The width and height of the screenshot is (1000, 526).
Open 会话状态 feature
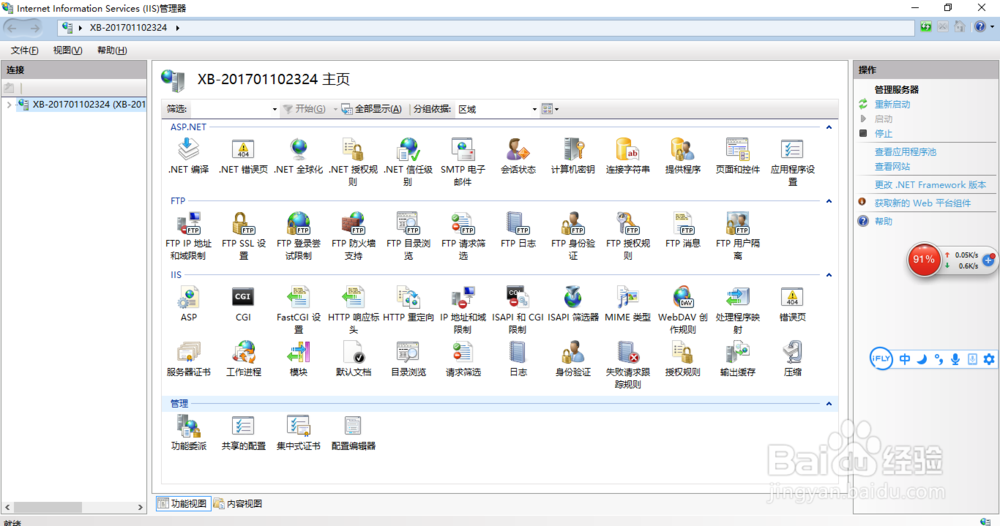(518, 156)
